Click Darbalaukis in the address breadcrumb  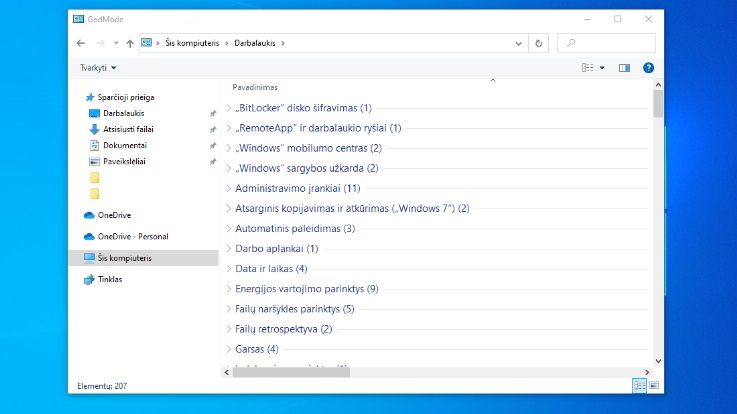[x=257, y=43]
